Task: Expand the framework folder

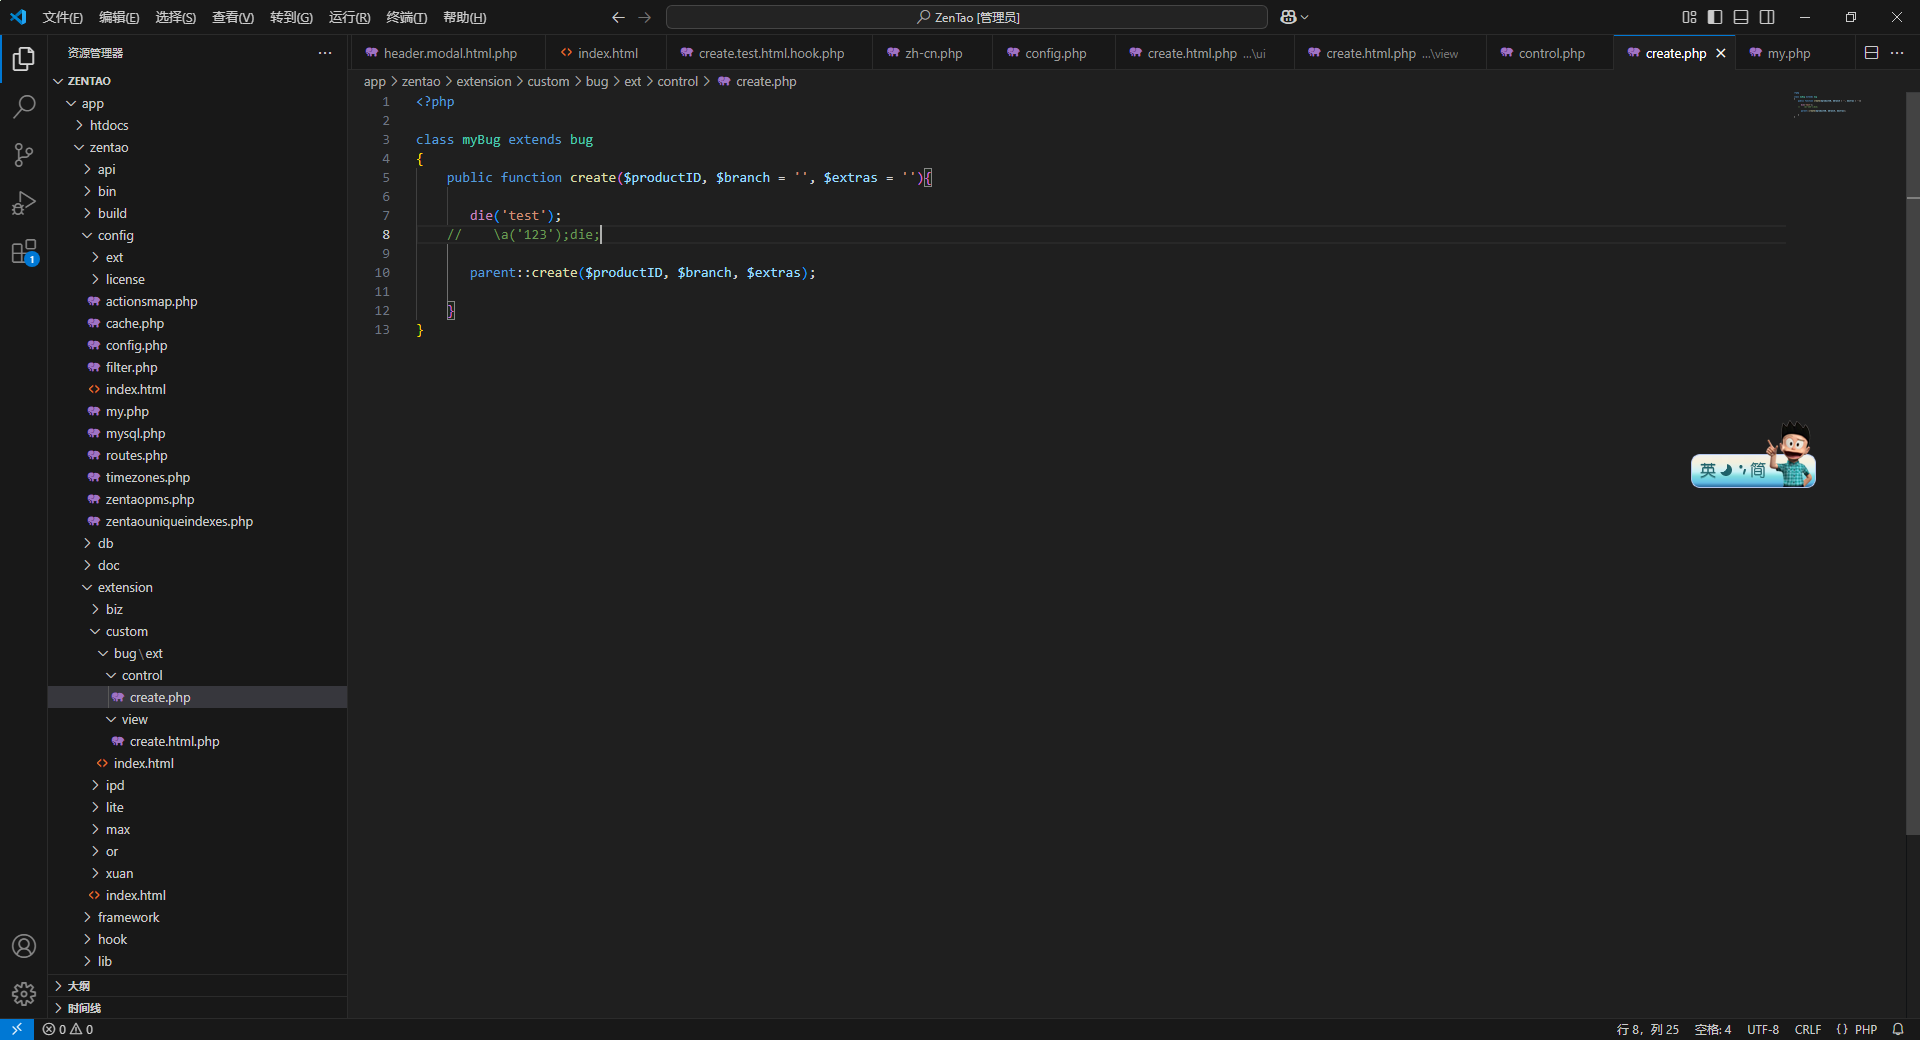Action: 128,917
